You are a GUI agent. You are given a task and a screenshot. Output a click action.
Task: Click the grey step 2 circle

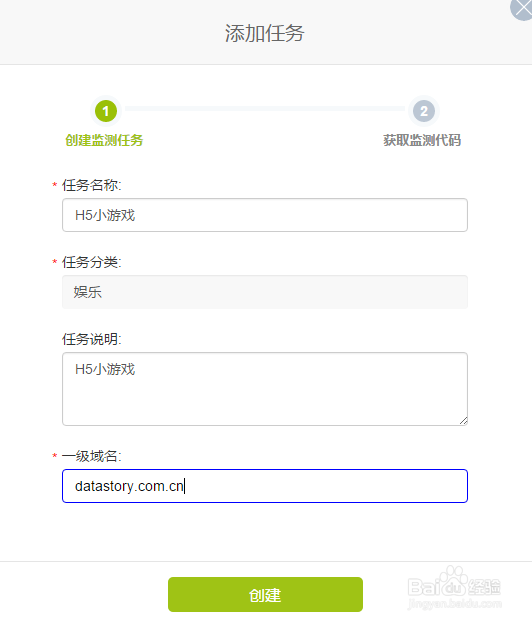424,111
